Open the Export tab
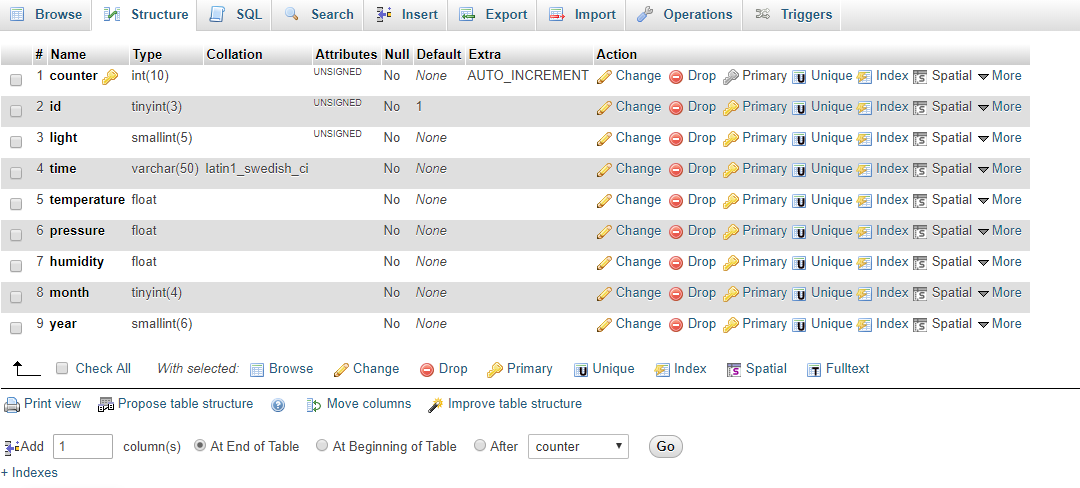 493,14
